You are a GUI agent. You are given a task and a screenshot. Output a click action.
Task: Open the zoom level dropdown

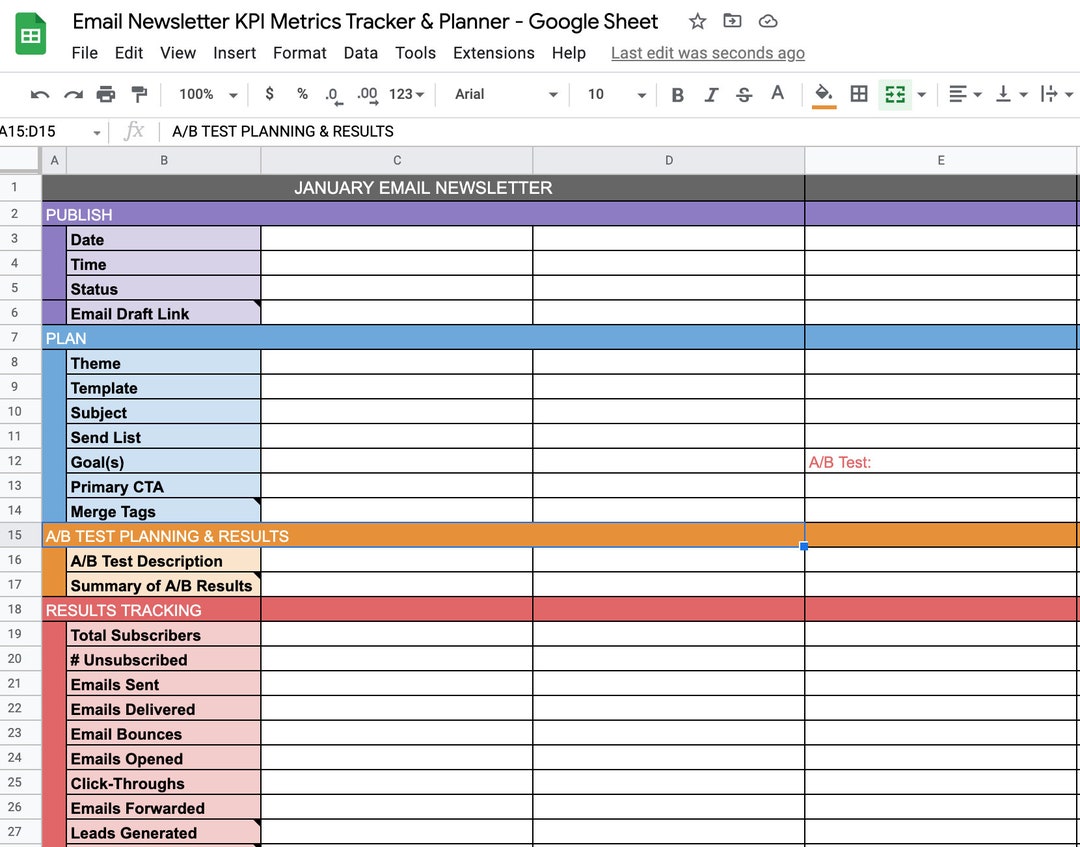point(205,94)
